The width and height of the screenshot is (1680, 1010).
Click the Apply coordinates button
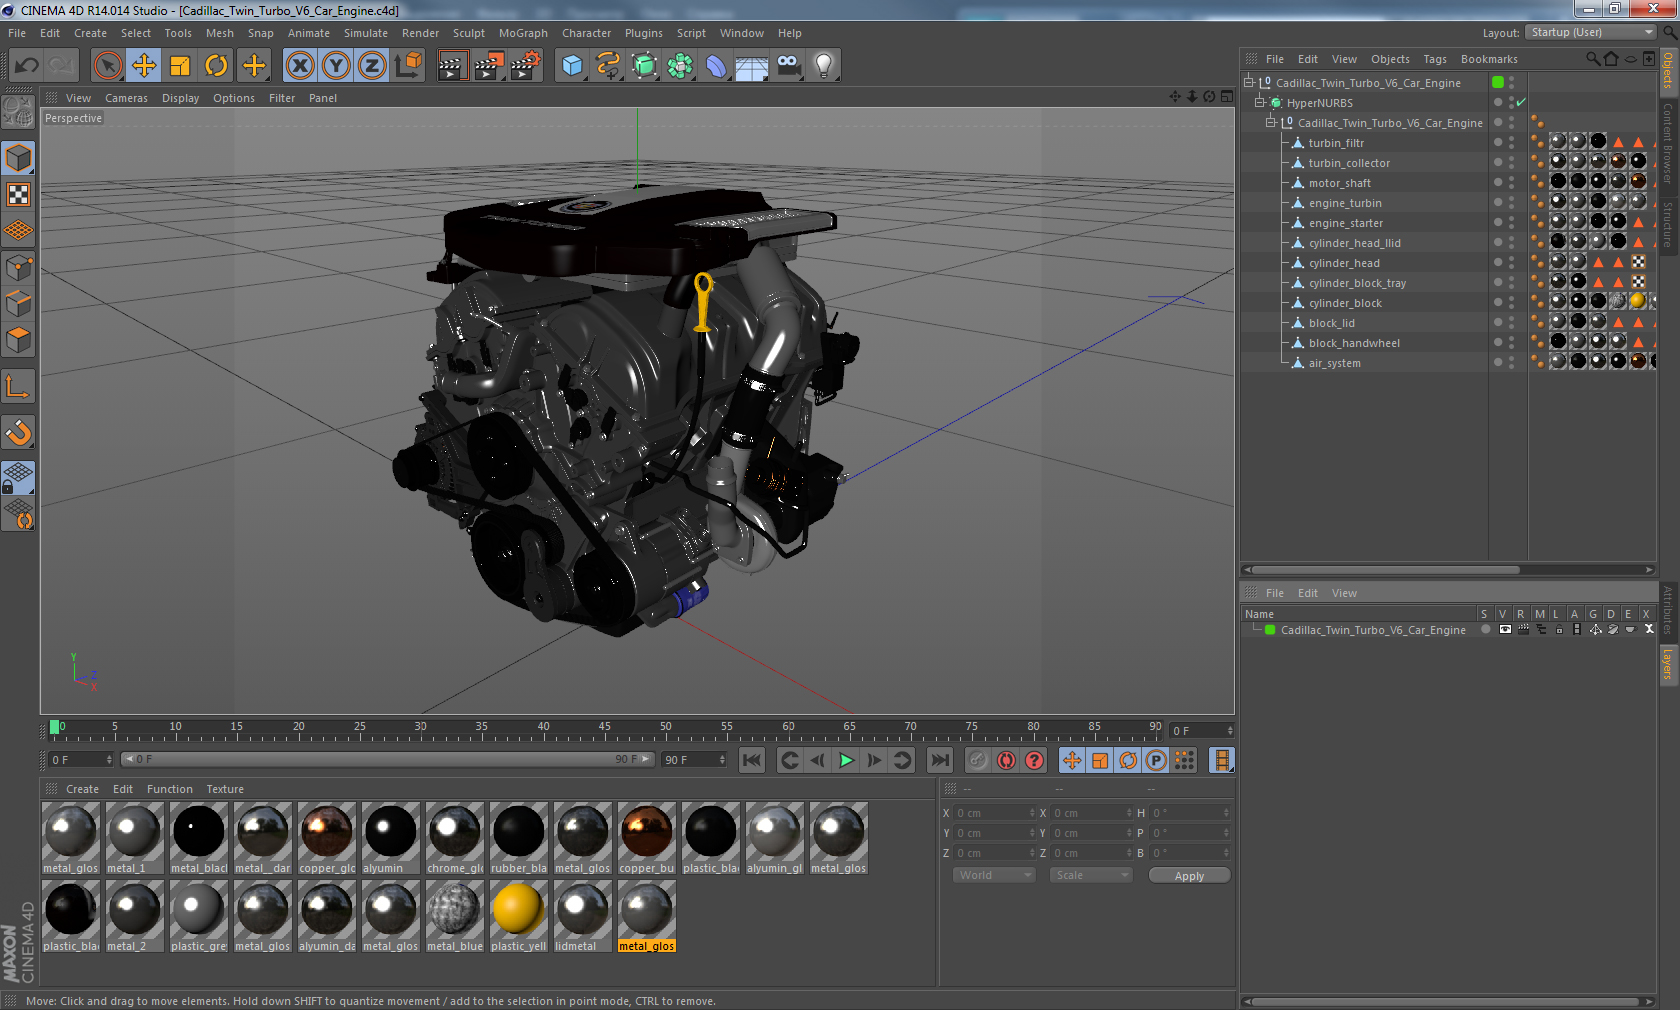click(1189, 876)
